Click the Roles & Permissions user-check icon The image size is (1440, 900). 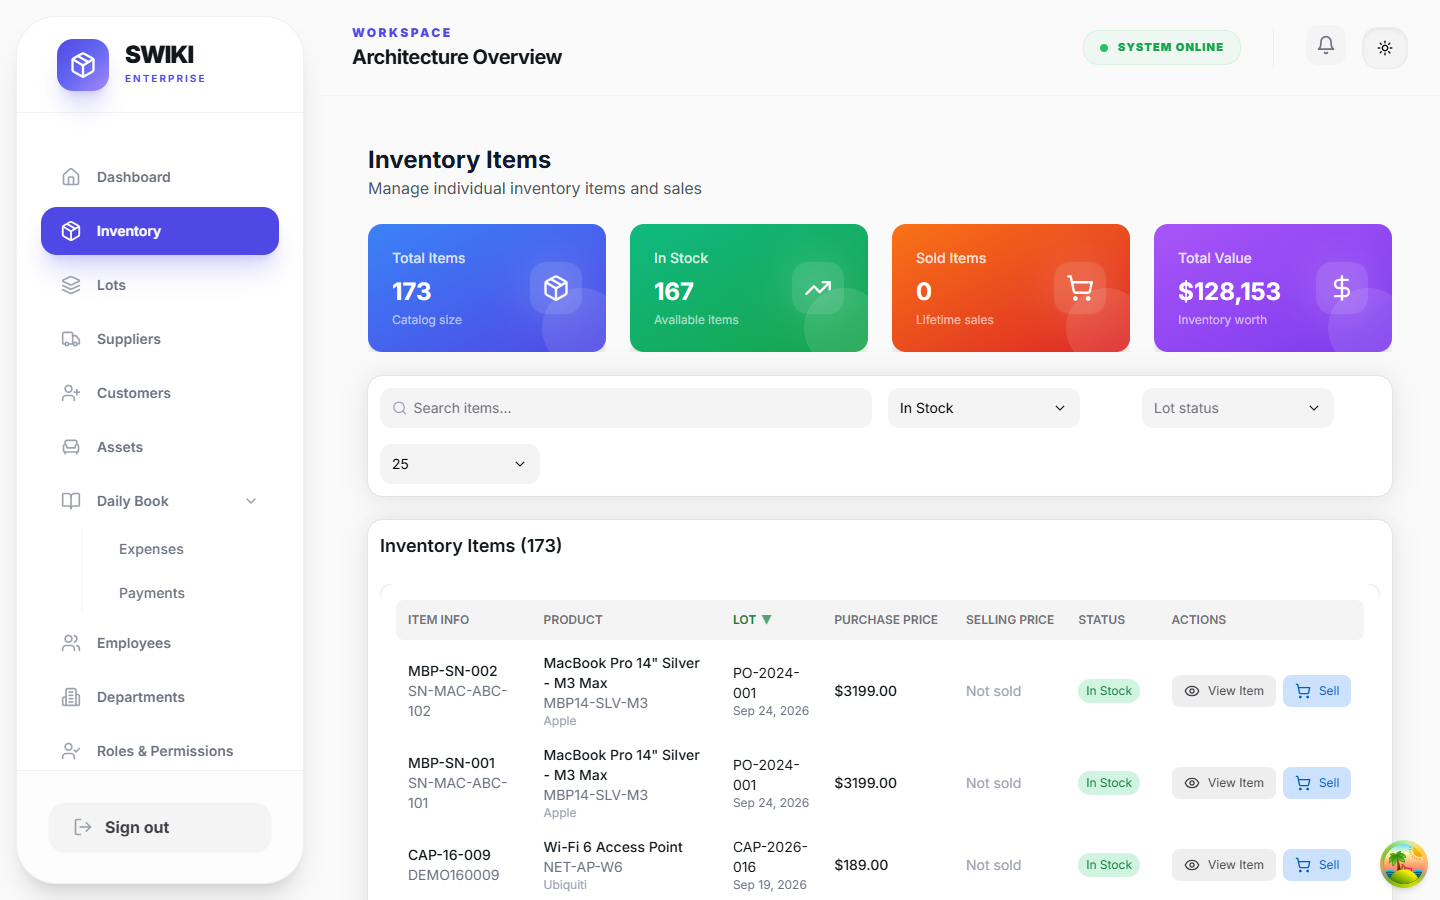coord(71,751)
